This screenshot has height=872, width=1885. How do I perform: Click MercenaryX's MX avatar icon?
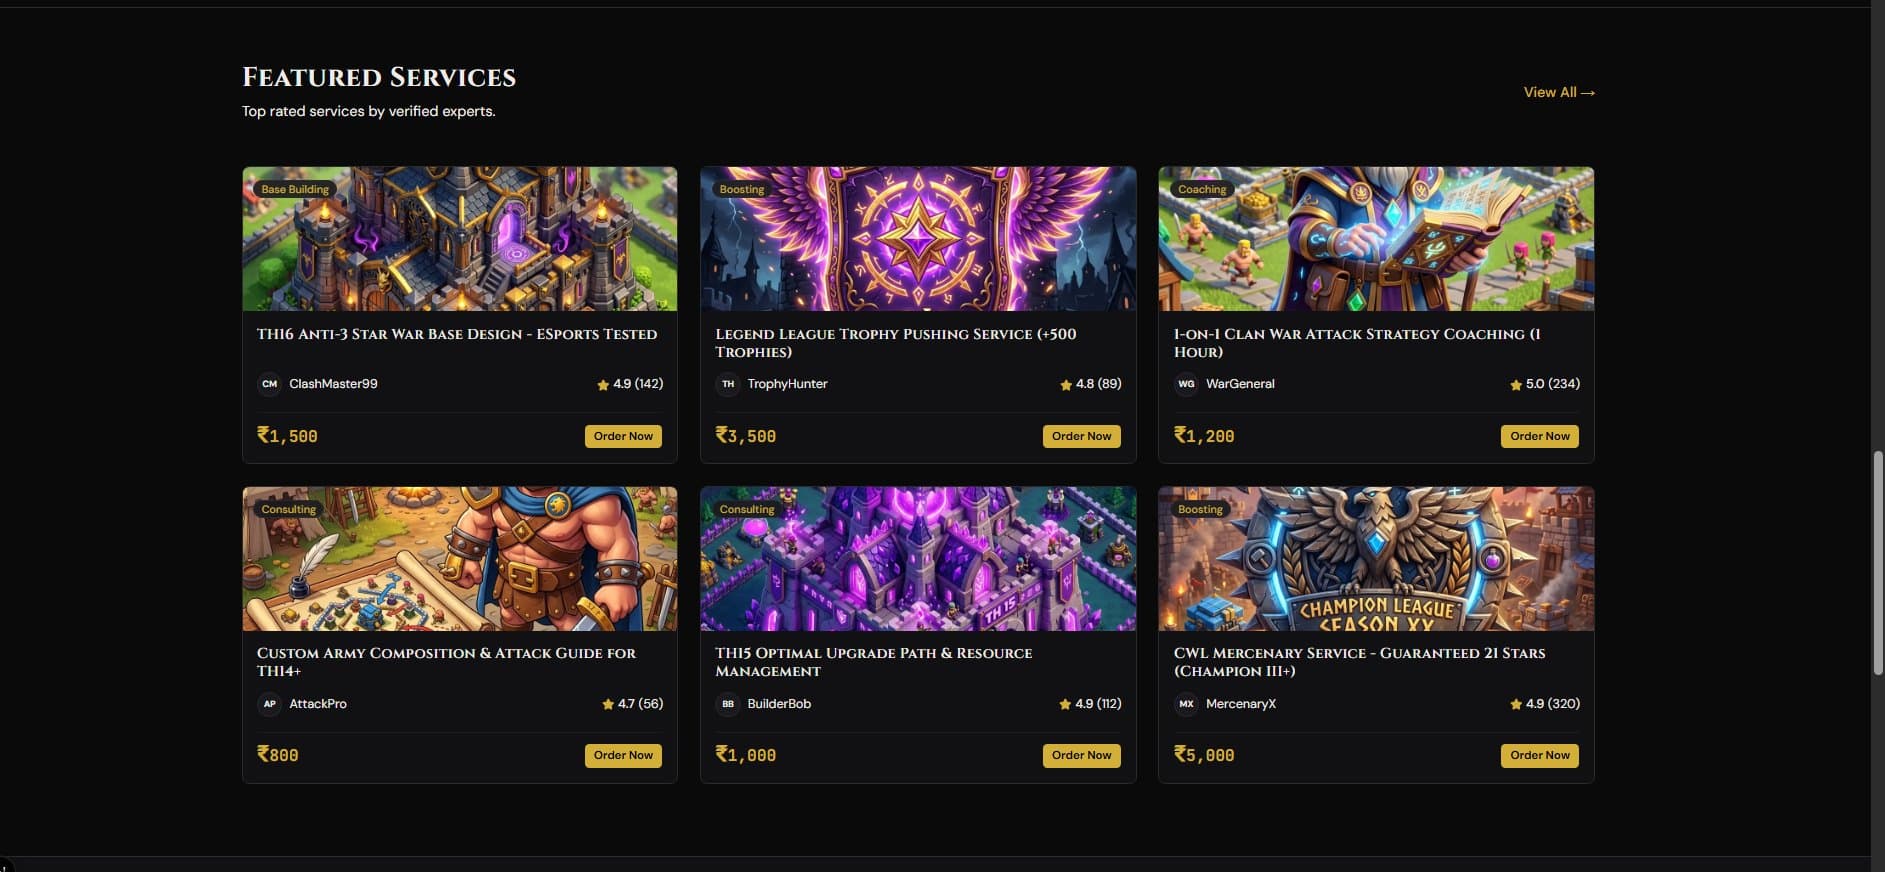click(x=1186, y=704)
